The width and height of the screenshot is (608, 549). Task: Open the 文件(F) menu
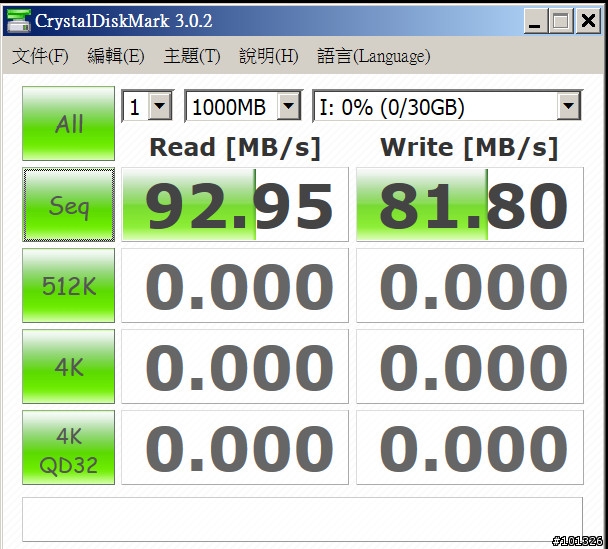40,56
